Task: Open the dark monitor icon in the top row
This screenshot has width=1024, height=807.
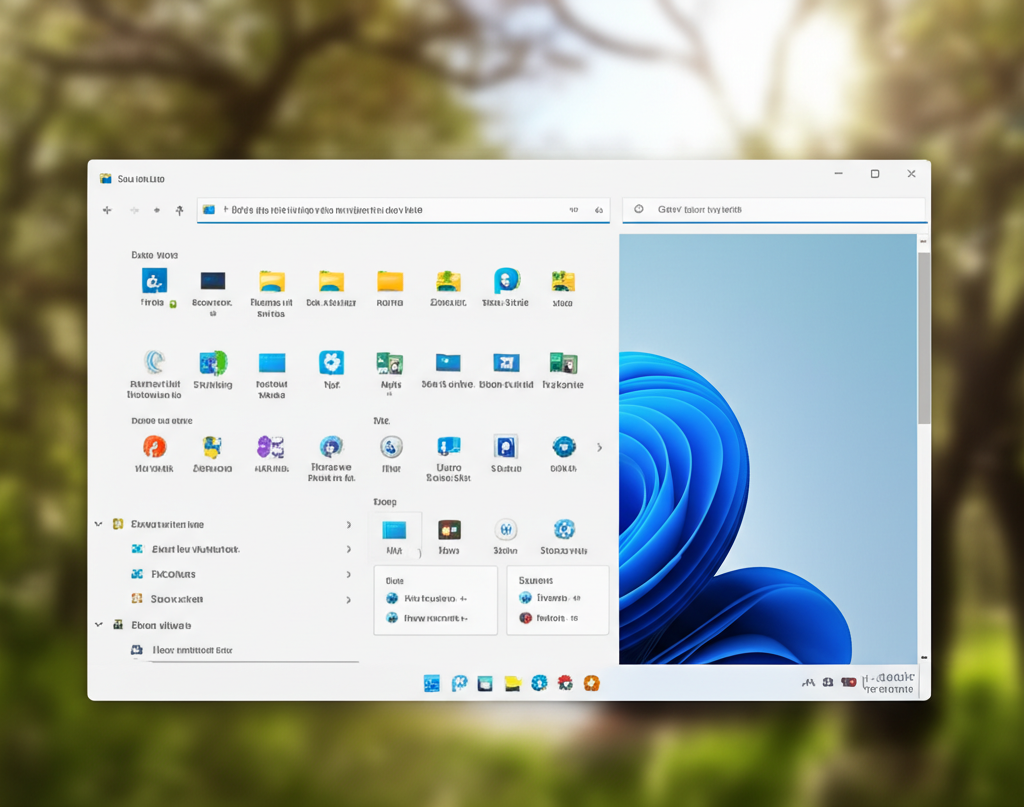Action: [212, 281]
